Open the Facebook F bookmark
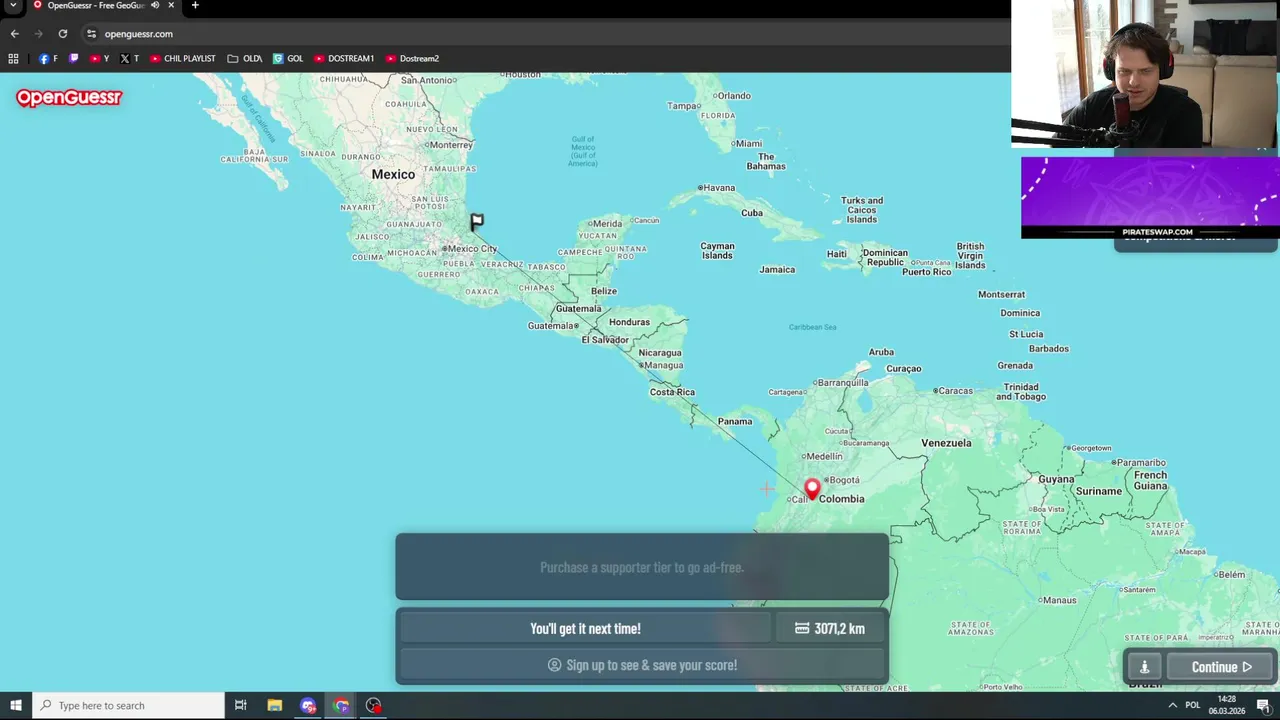The height and width of the screenshot is (720, 1280). (x=48, y=58)
